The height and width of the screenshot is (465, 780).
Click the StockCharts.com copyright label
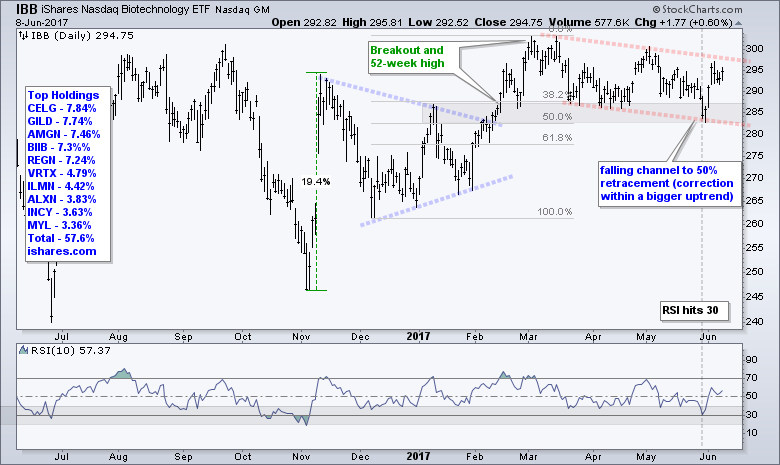pyautogui.click(x=698, y=9)
